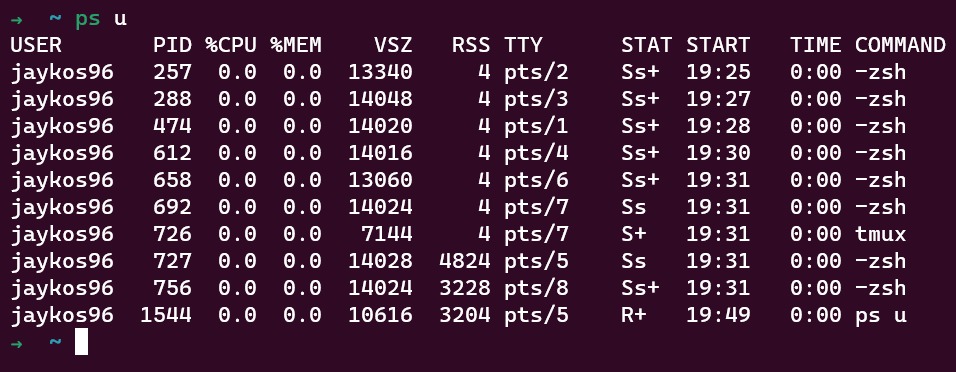Click start time 19:28
This screenshot has width=956, height=372.
(718, 126)
